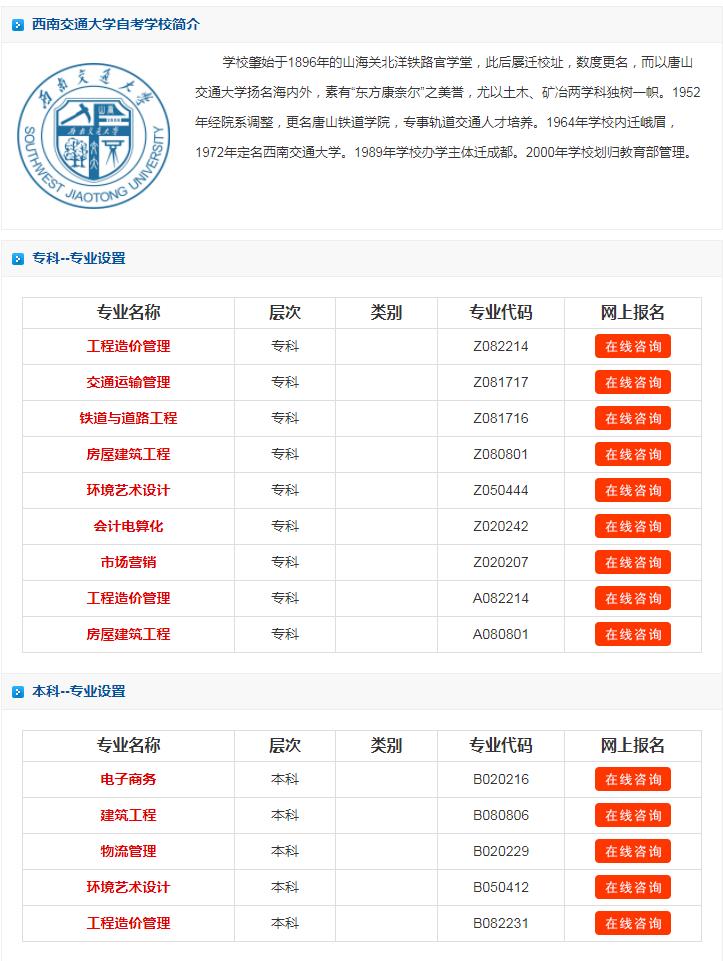Click 在线咨询 in the Z050444 row
The image size is (723, 961).
(632, 490)
